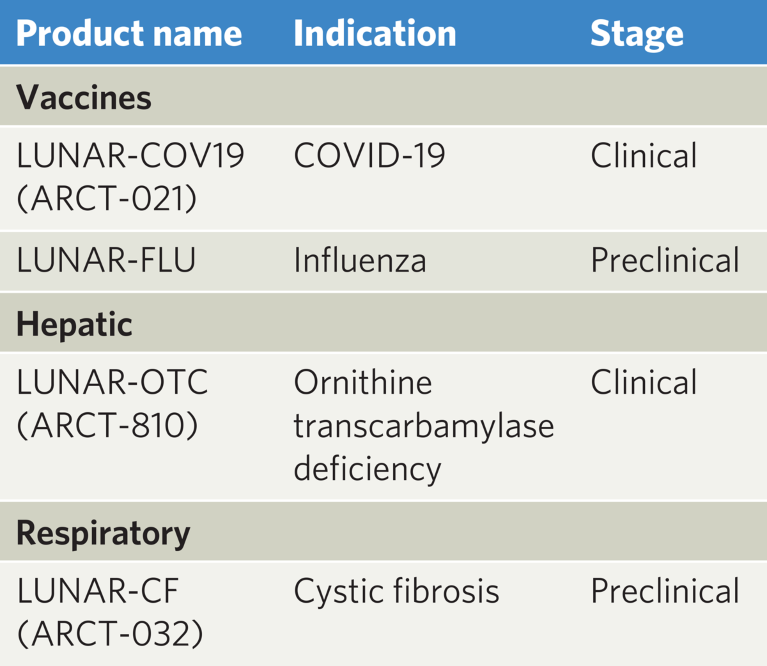This screenshot has width=767, height=666.
Task: Select the ARCT-810 code text
Action: [x=107, y=424]
